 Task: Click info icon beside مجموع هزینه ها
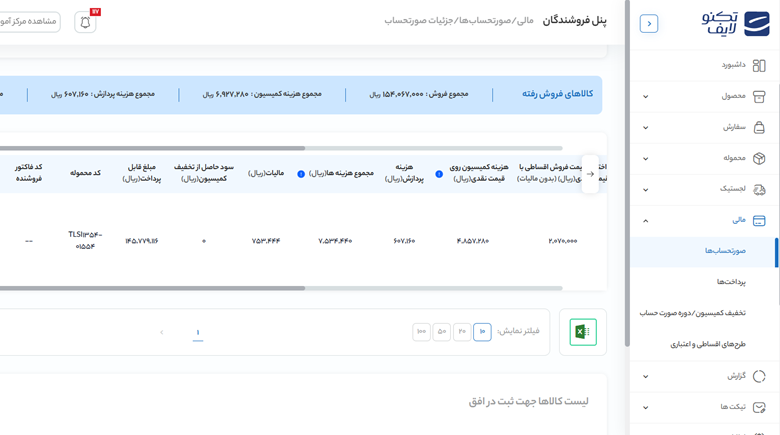coord(301,174)
